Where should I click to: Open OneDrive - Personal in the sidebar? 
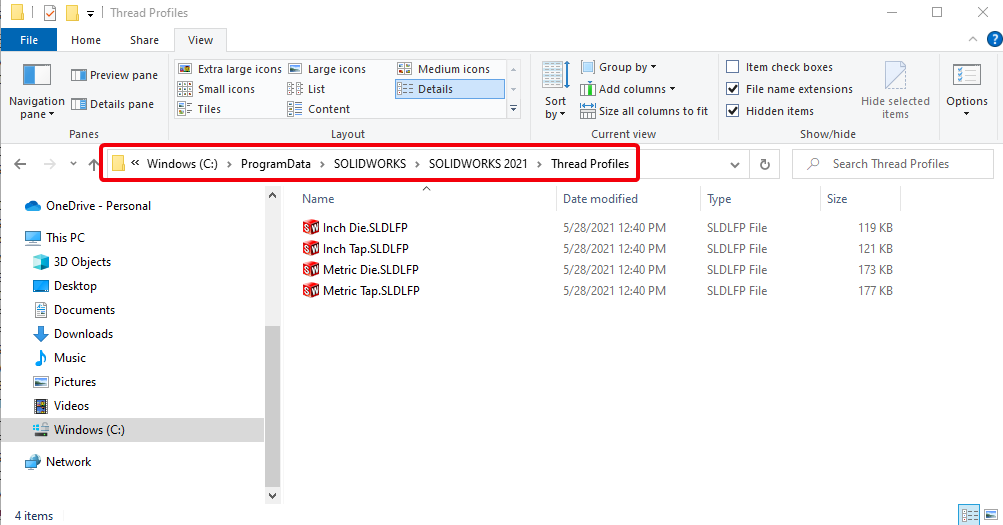point(88,206)
